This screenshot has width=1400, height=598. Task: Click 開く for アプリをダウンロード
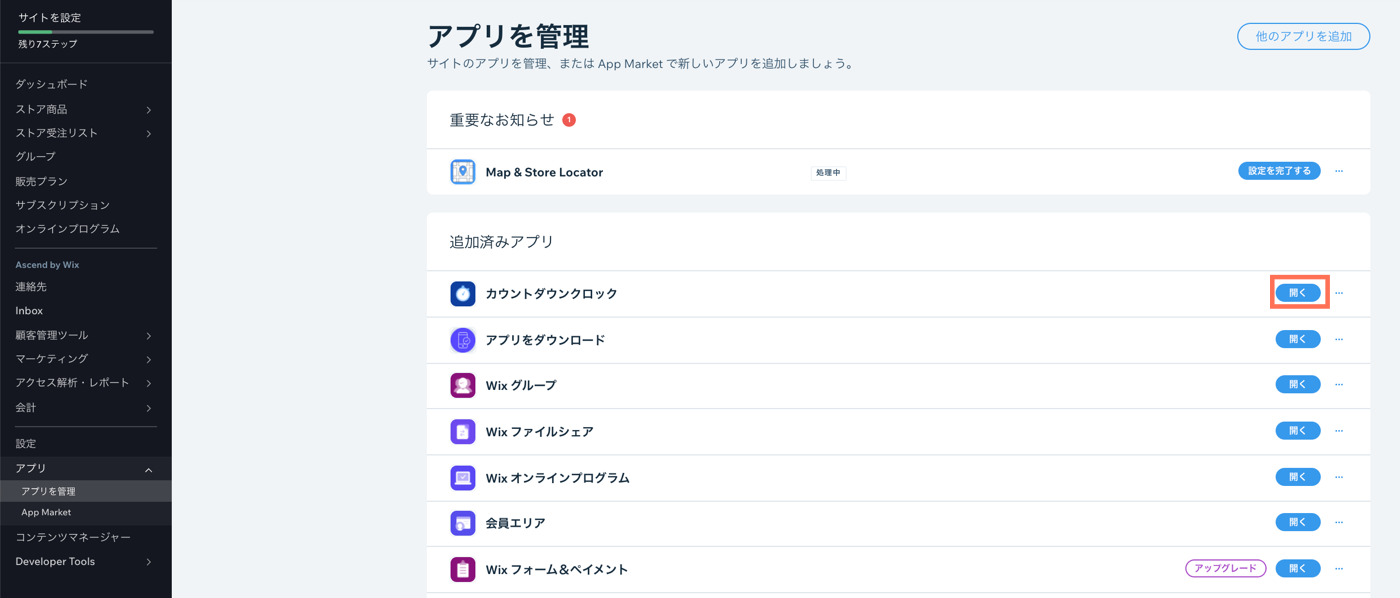[1298, 339]
